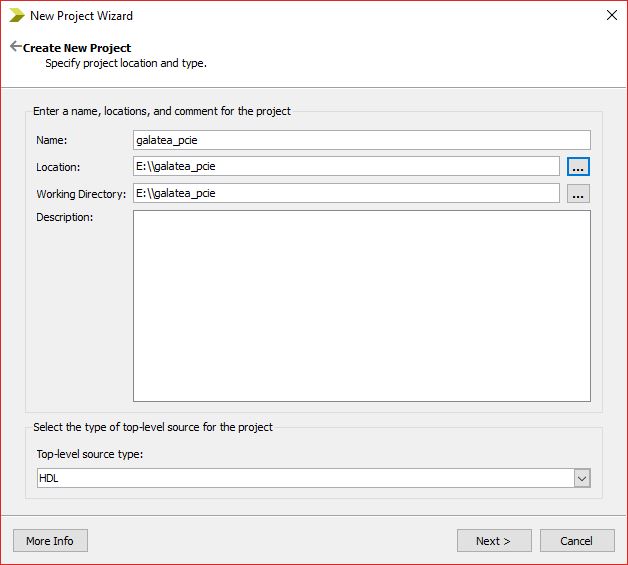628x565 pixels.
Task: Click the Xilinx logo in the title bar
Action: coord(17,16)
